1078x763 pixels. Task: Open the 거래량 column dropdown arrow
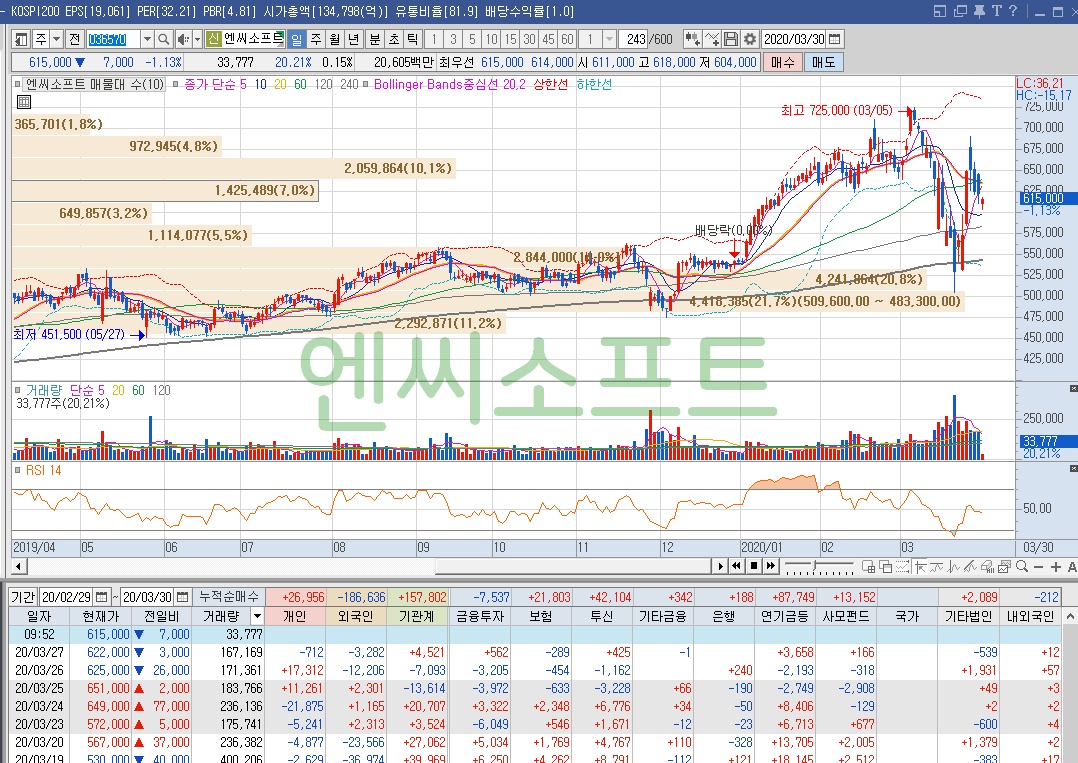[x=257, y=616]
